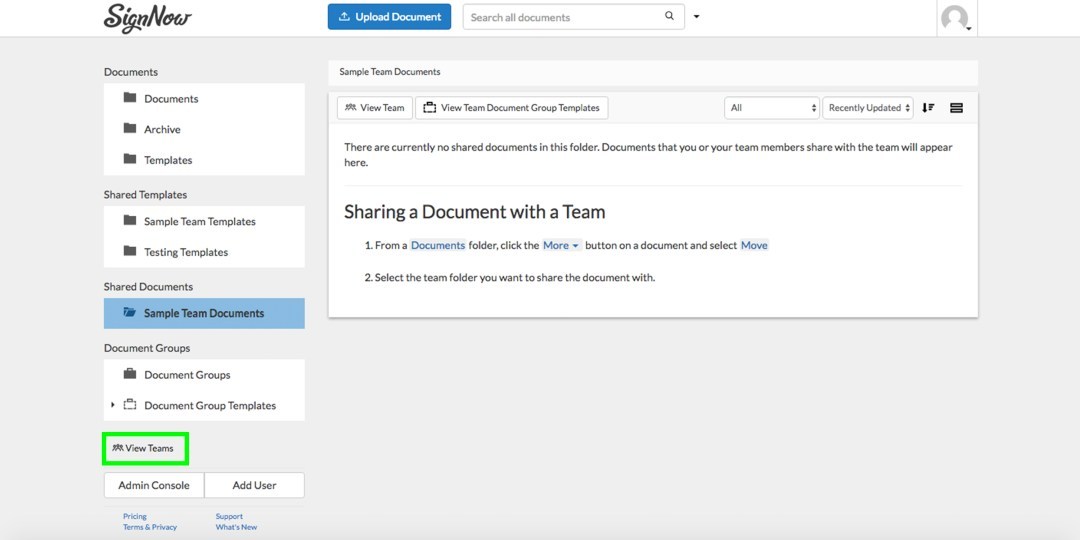Open View Team Document Group Templates
This screenshot has width=1080, height=540.
(x=511, y=108)
